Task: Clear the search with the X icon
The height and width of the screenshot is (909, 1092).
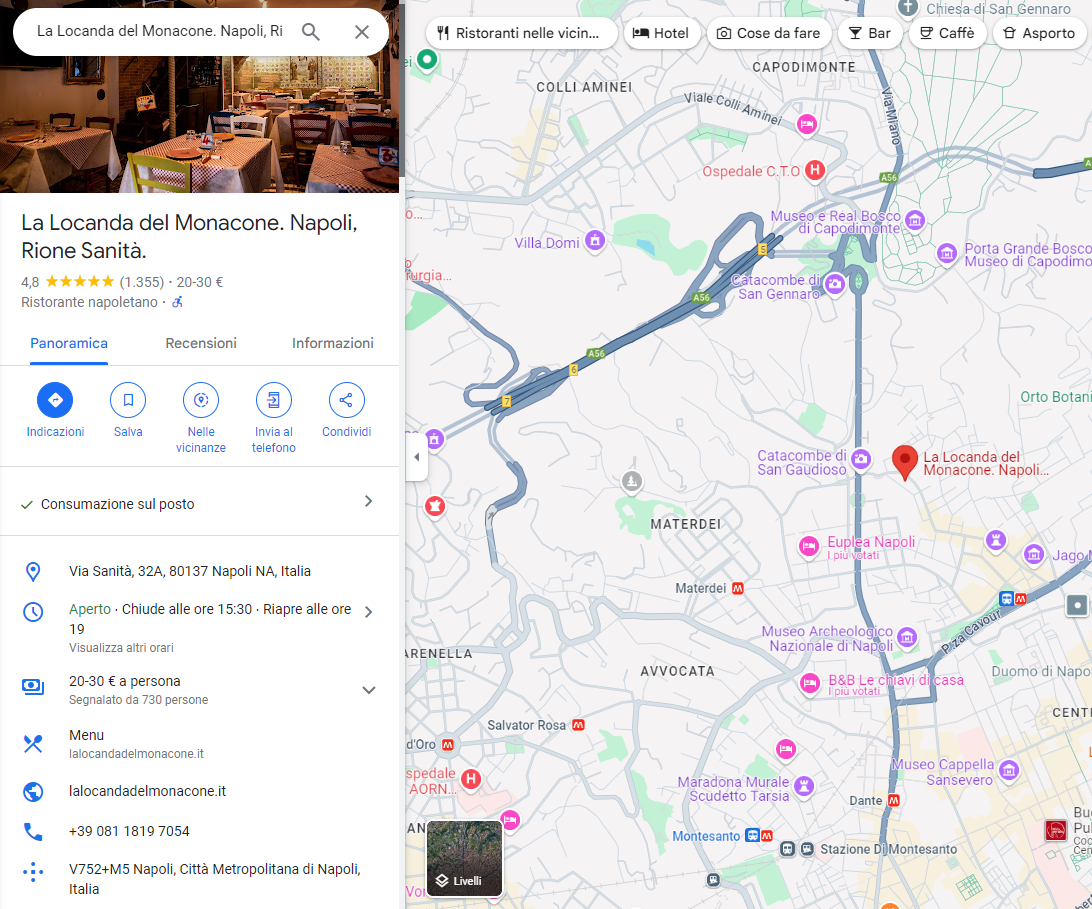Action: pyautogui.click(x=362, y=31)
